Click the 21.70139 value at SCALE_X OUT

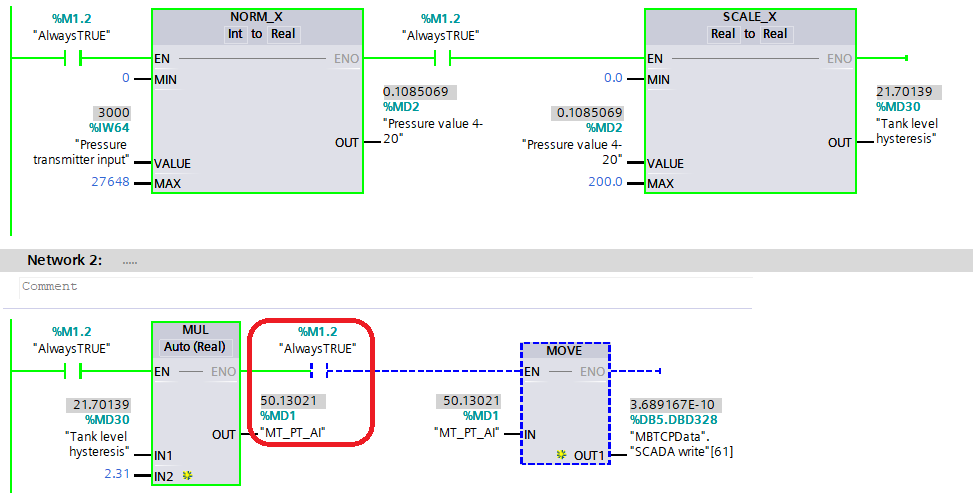tap(908, 92)
